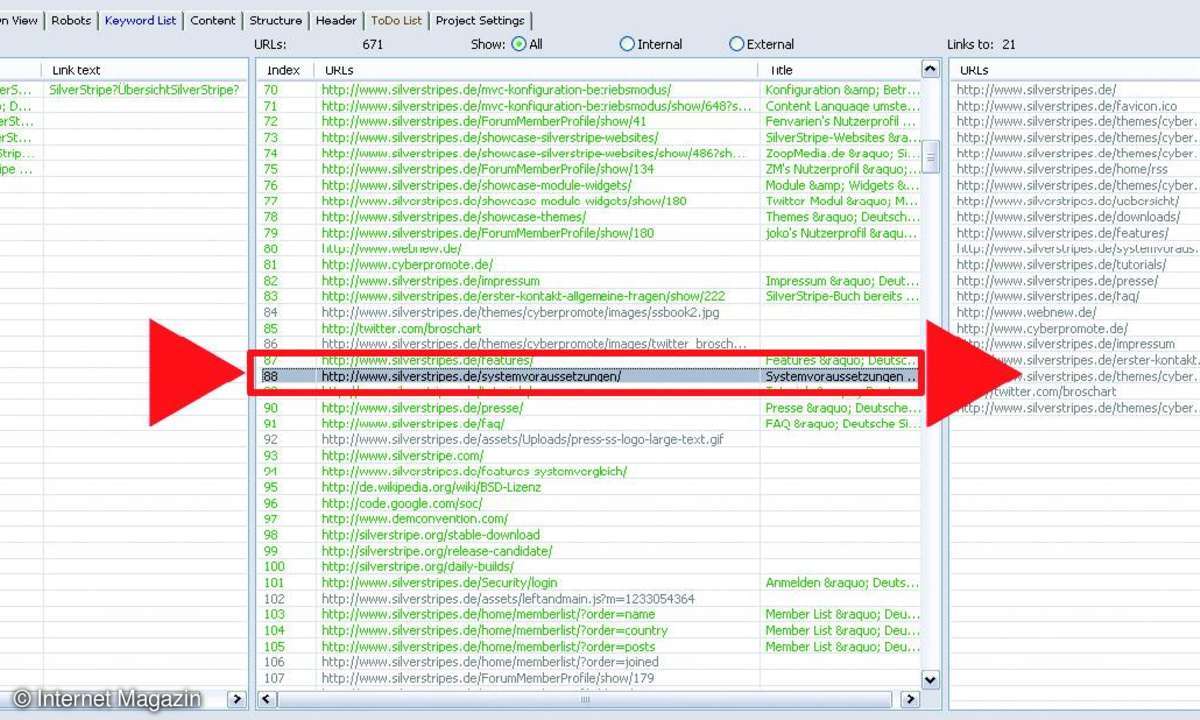The width and height of the screenshot is (1200, 720).
Task: Click SilverStripe?ÜbersichtSilverStripe? link text entry
Action: pos(145,89)
